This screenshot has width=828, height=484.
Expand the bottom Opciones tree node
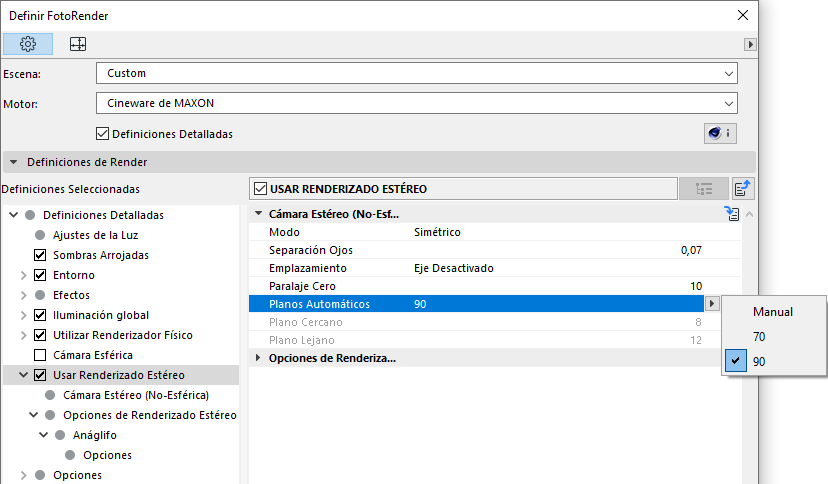23,475
